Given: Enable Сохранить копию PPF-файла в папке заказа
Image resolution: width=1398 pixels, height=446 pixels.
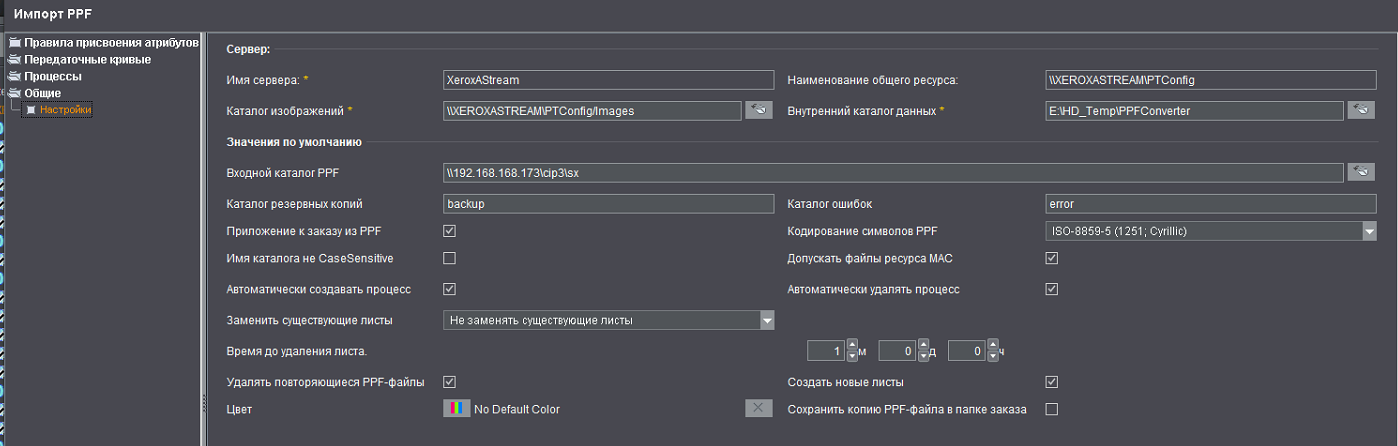Looking at the screenshot, I should coord(1051,408).
